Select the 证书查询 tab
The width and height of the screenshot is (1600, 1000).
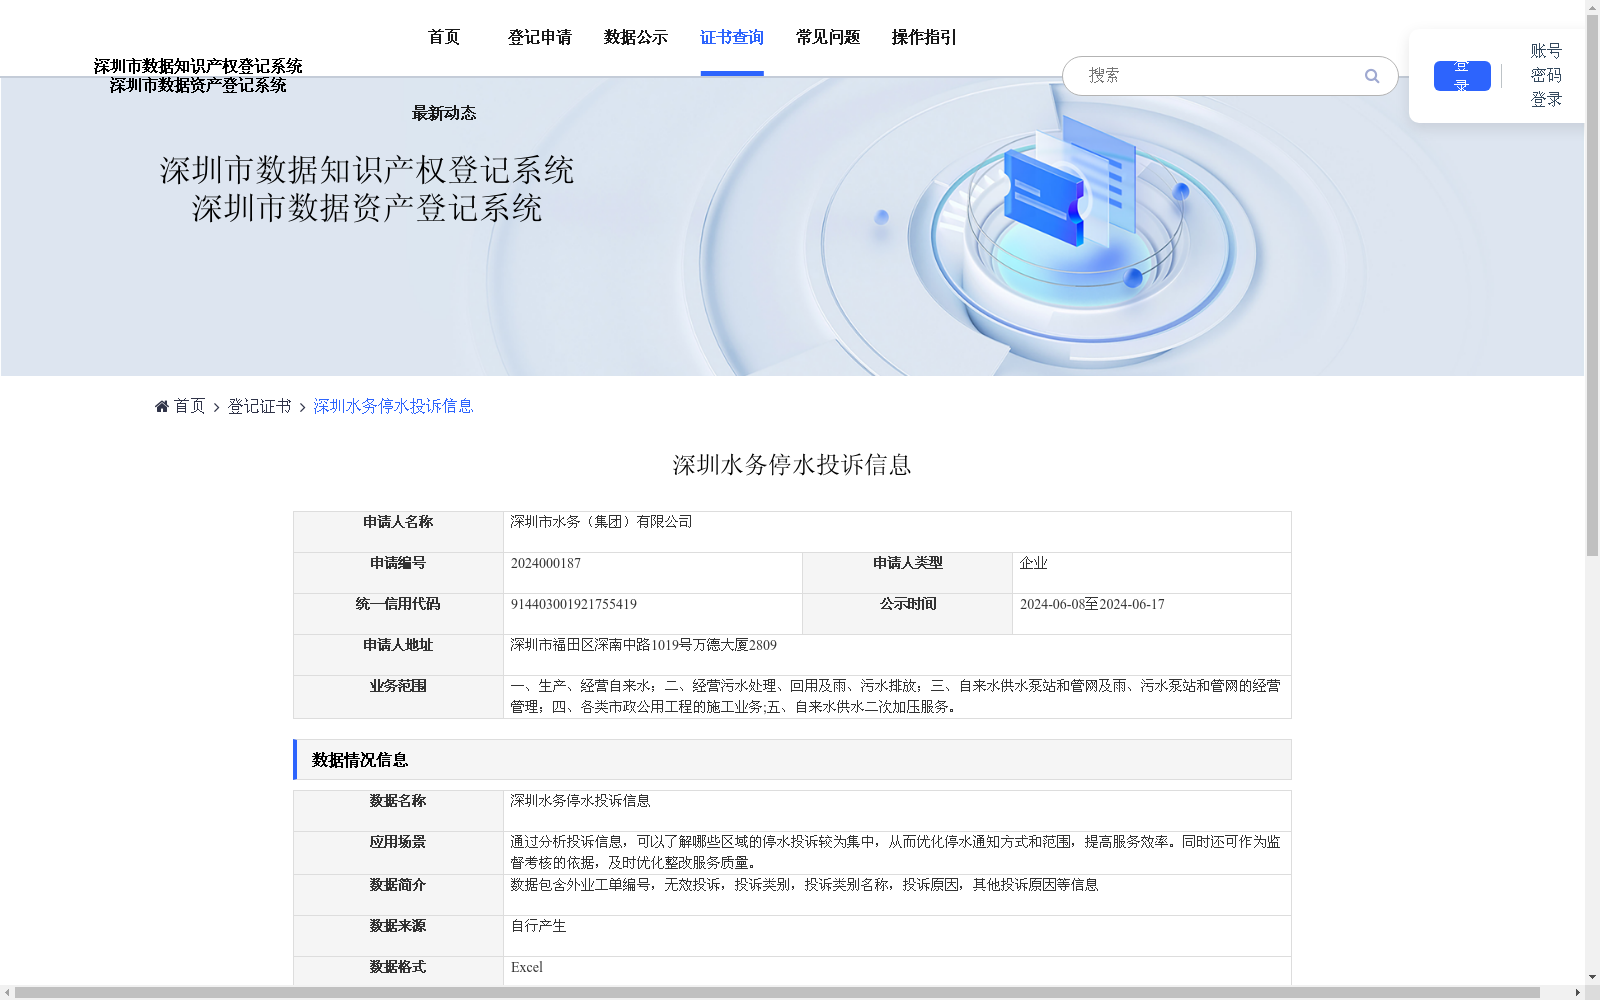pyautogui.click(x=732, y=37)
